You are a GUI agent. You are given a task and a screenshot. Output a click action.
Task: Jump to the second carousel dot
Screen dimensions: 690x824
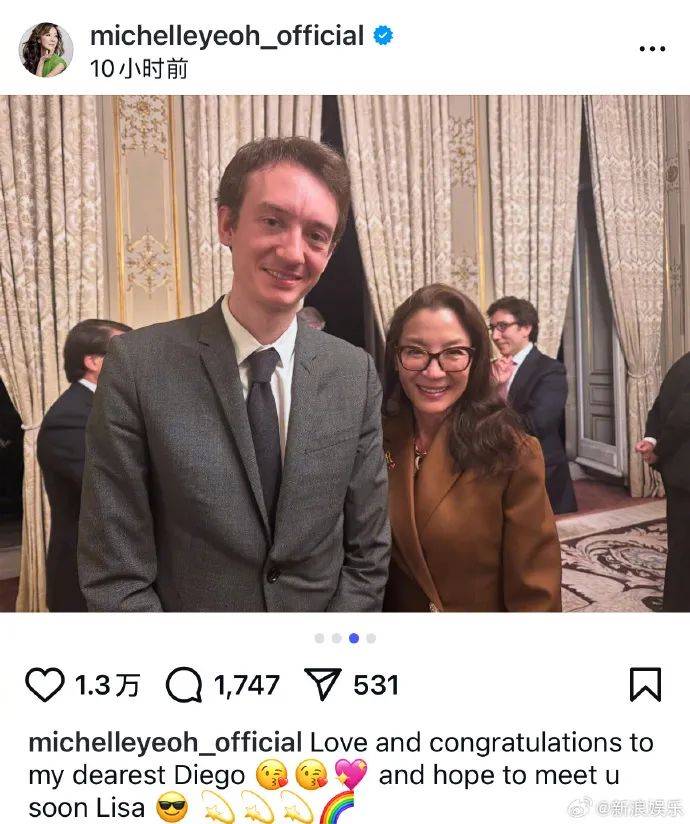point(337,638)
